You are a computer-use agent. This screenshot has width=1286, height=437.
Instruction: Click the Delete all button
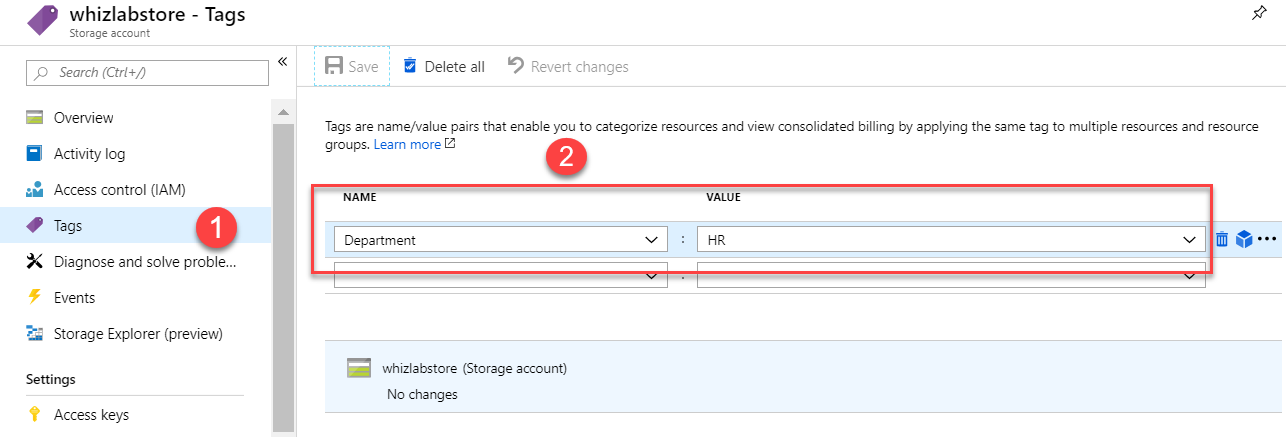click(443, 66)
